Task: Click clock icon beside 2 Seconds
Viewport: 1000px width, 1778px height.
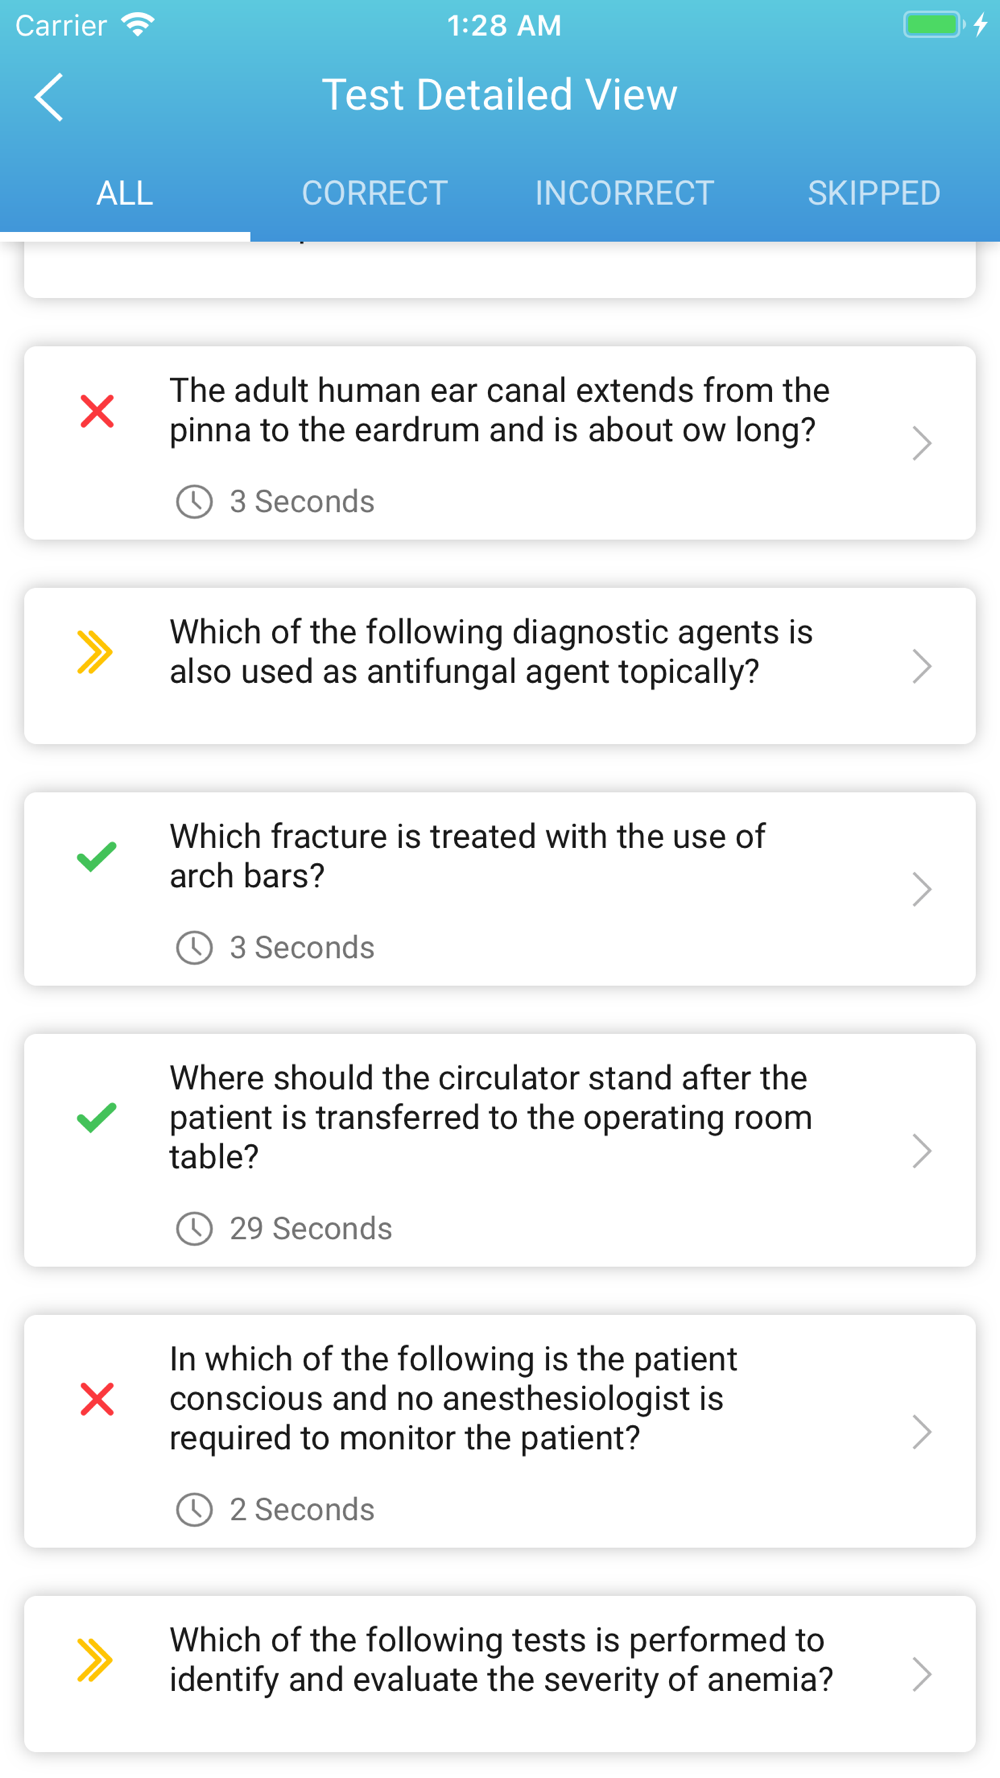Action: [194, 1509]
